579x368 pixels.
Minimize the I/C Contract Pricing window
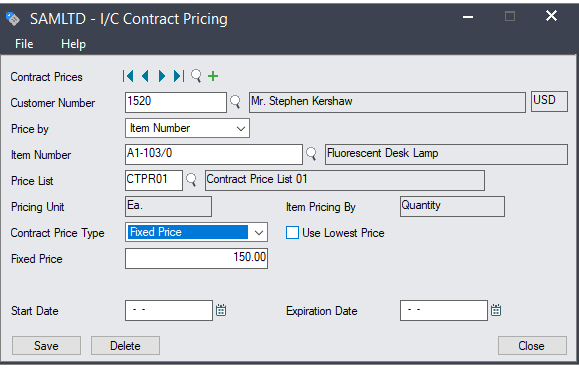click(468, 17)
